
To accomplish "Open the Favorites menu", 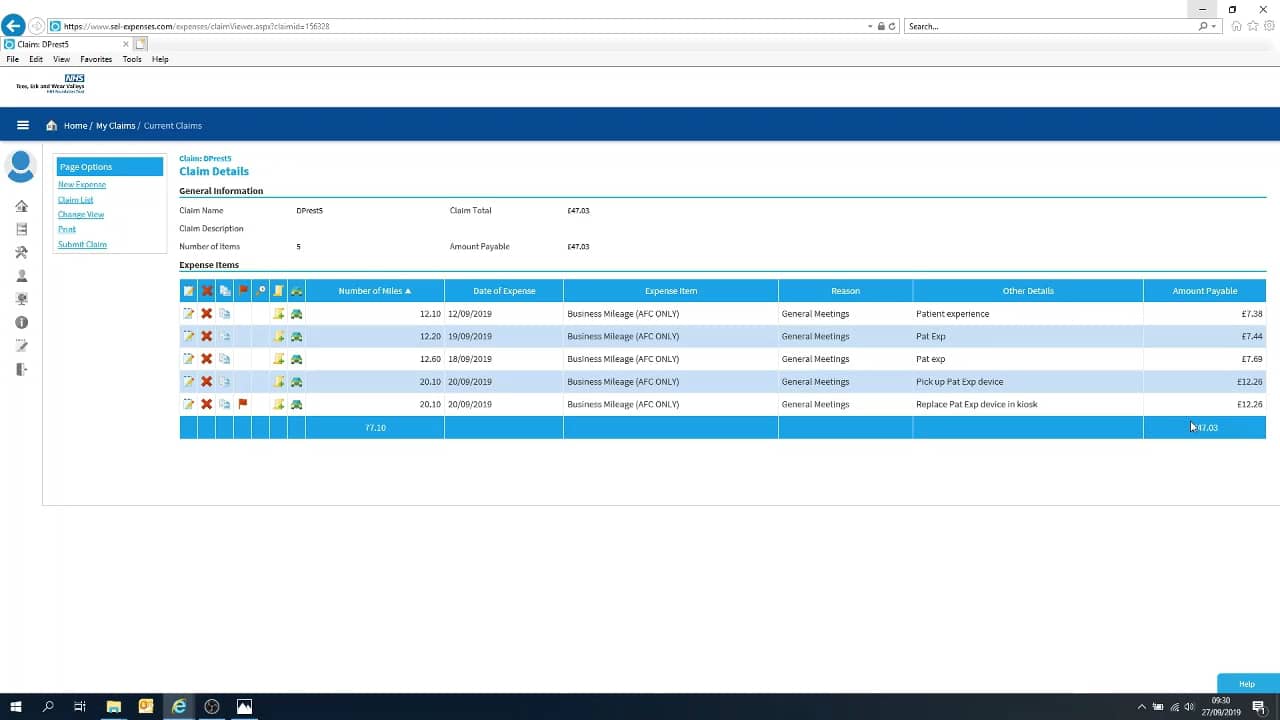I will click(x=96, y=59).
